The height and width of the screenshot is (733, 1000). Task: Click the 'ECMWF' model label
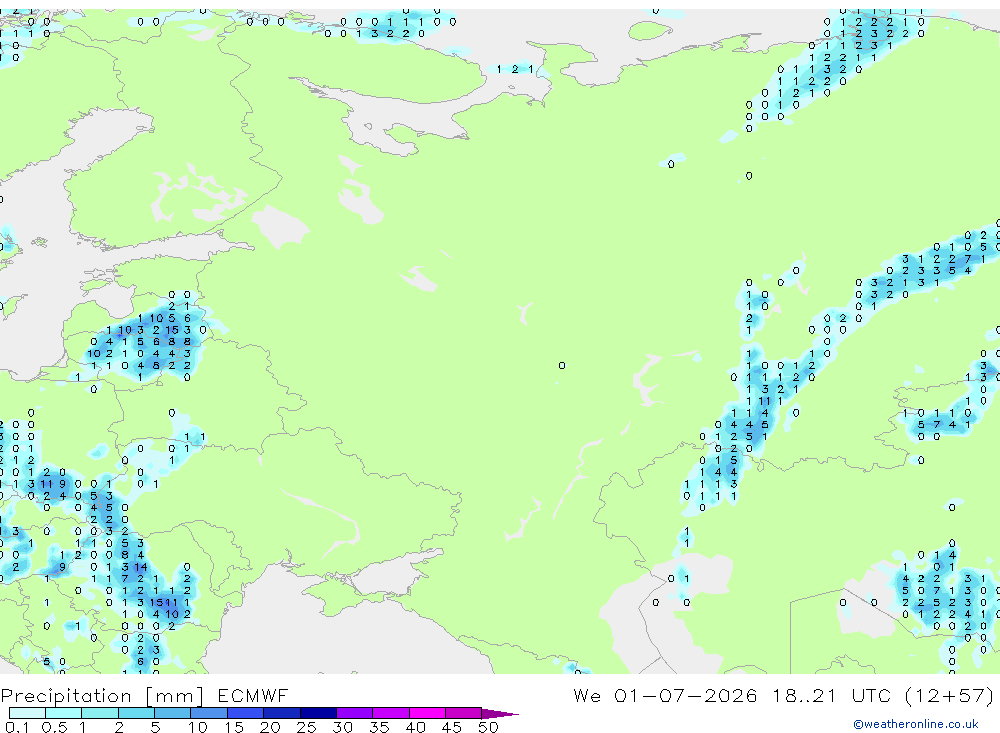[x=253, y=695]
